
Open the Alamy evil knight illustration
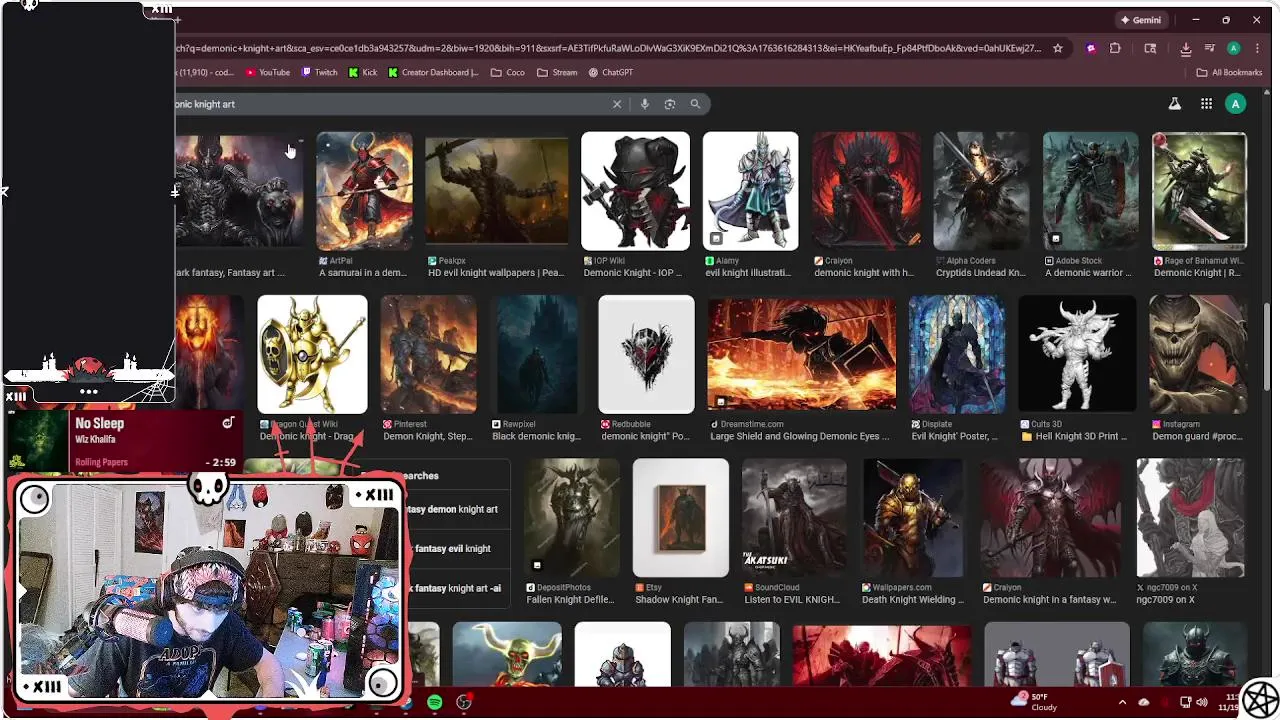pos(750,191)
